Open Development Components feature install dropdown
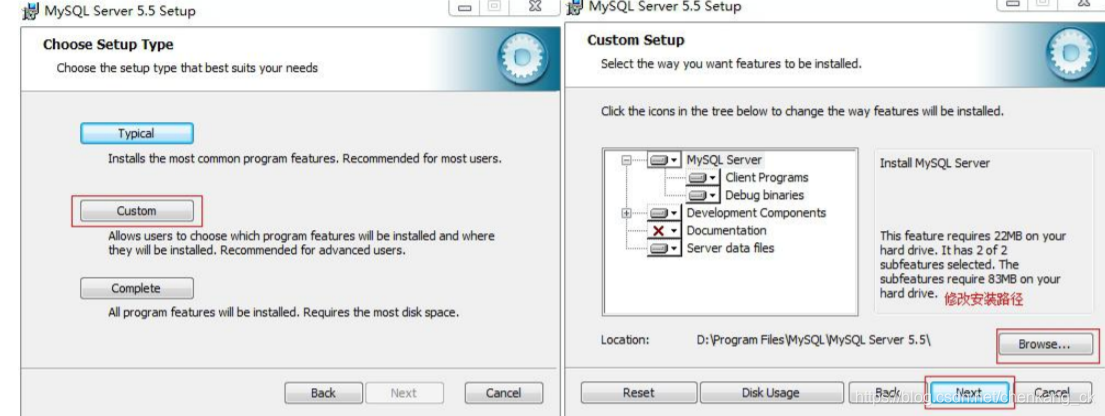1105x416 pixels. pyautogui.click(x=664, y=213)
